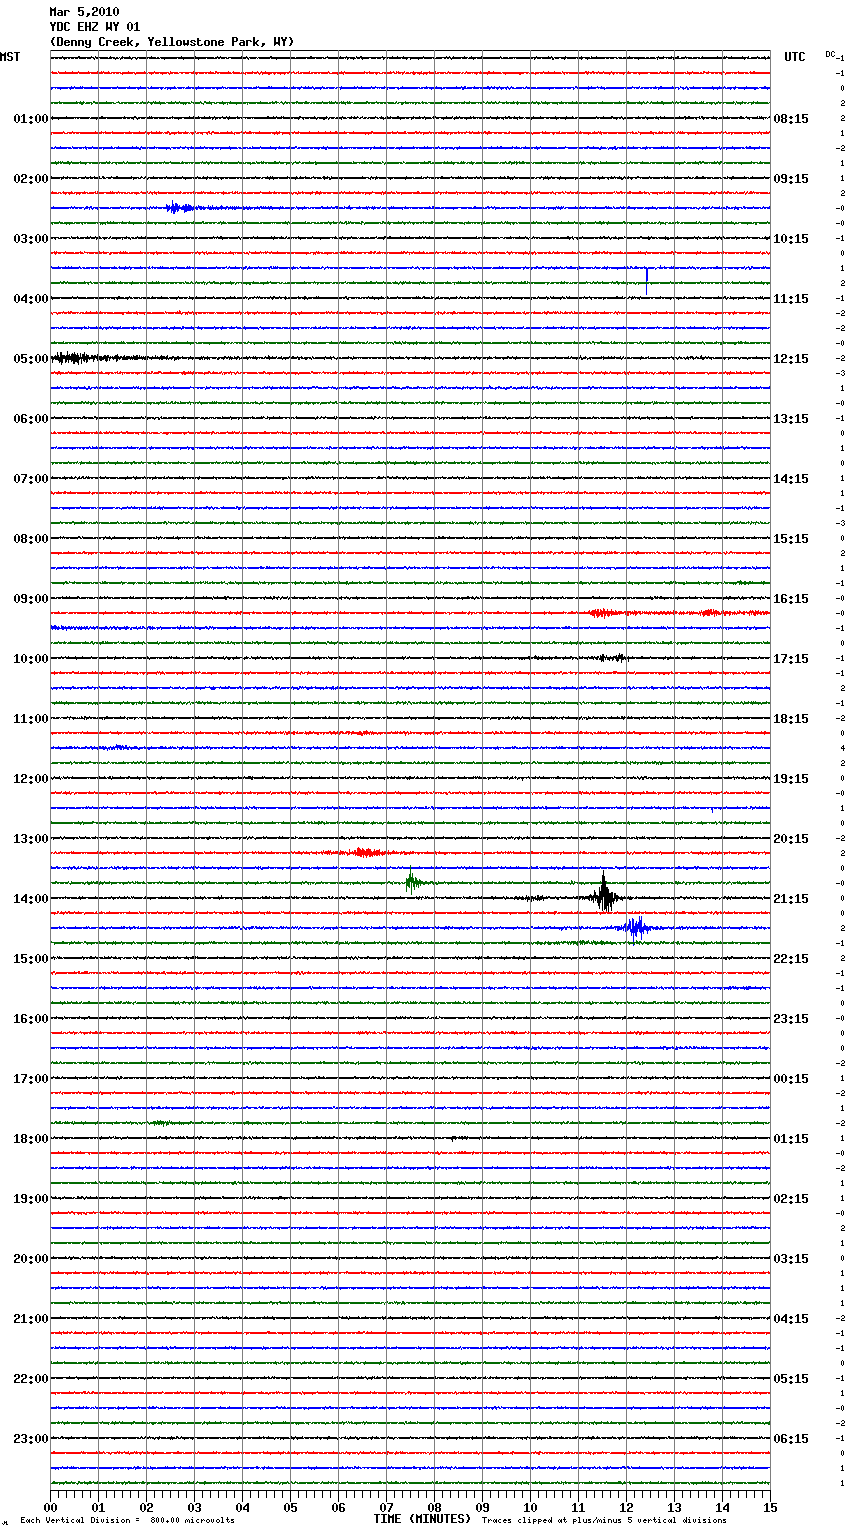Select the red event just below the 09:00 trace
The image size is (850, 1534).
click(602, 613)
